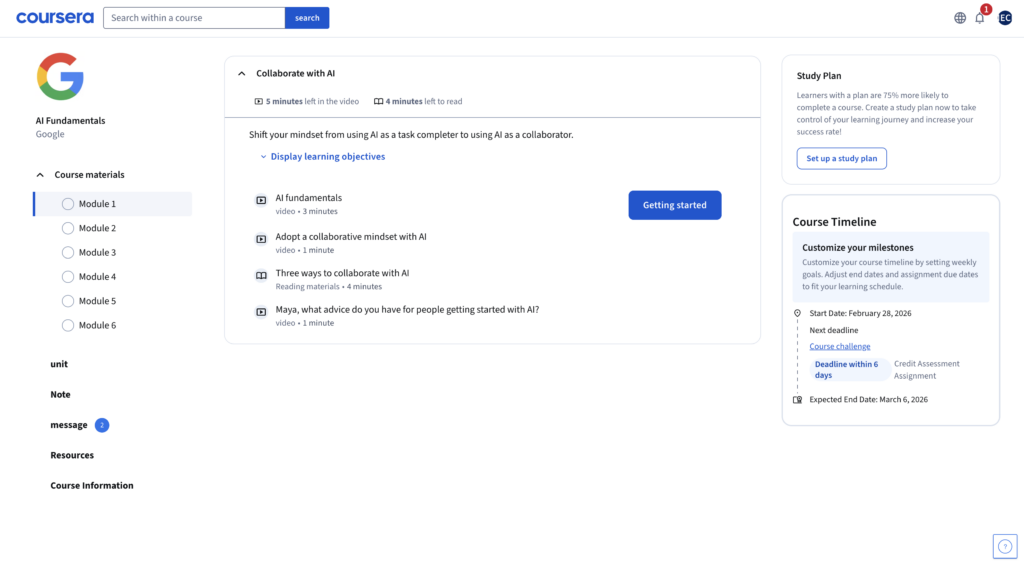Click the Credit Assessment Assignment text
The height and width of the screenshot is (567, 1024).
click(927, 370)
